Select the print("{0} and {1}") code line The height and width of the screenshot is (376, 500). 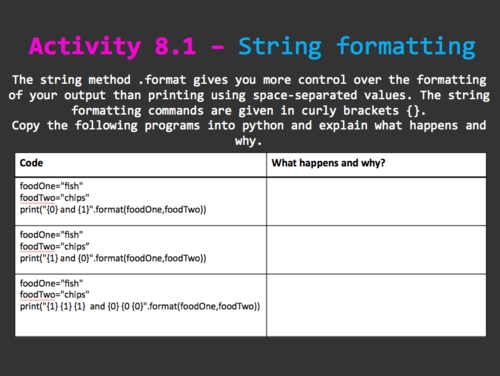click(113, 210)
